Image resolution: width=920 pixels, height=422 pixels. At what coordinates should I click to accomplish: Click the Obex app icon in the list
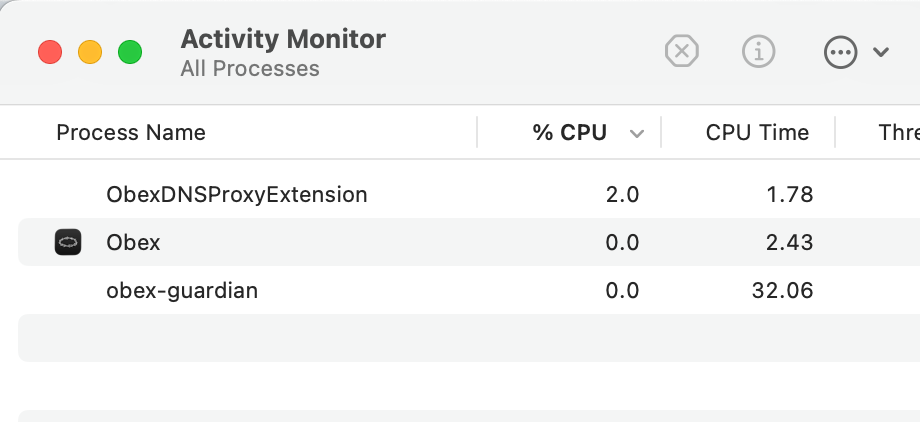click(68, 242)
